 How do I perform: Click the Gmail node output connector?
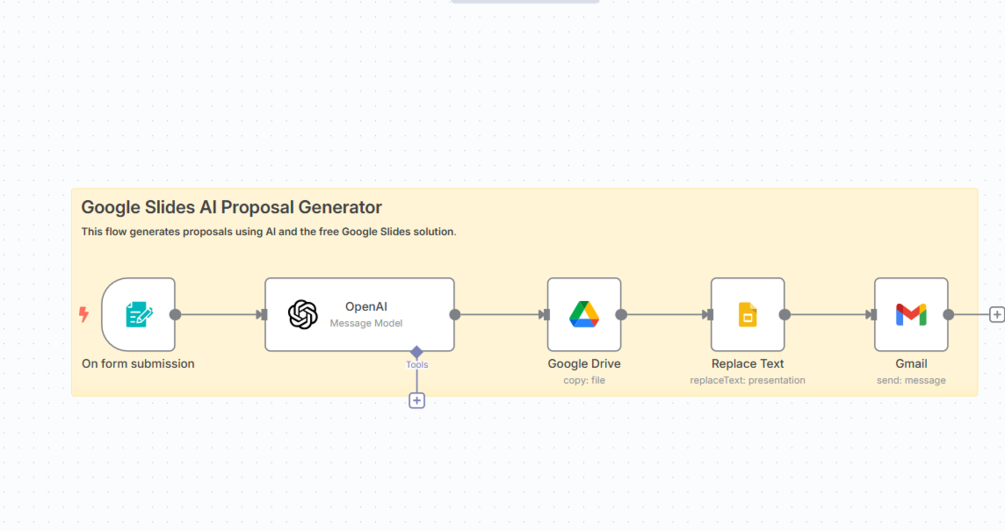tap(948, 314)
